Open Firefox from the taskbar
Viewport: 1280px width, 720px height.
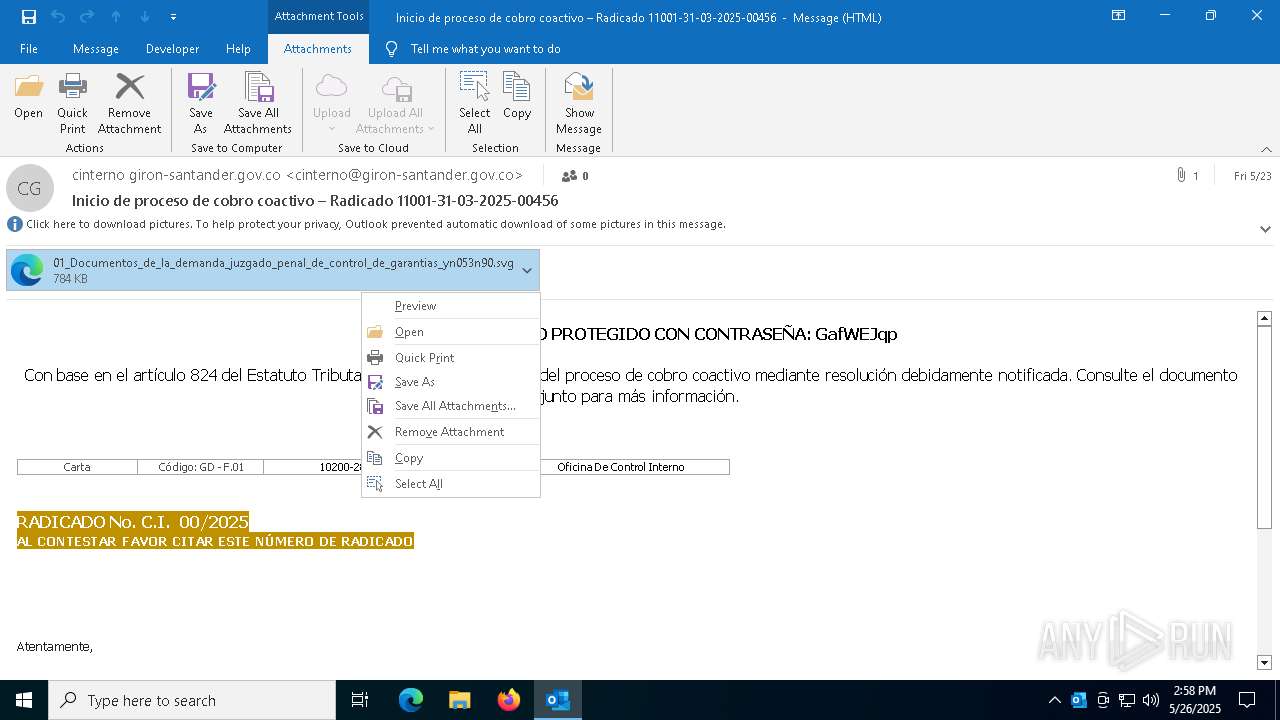508,700
